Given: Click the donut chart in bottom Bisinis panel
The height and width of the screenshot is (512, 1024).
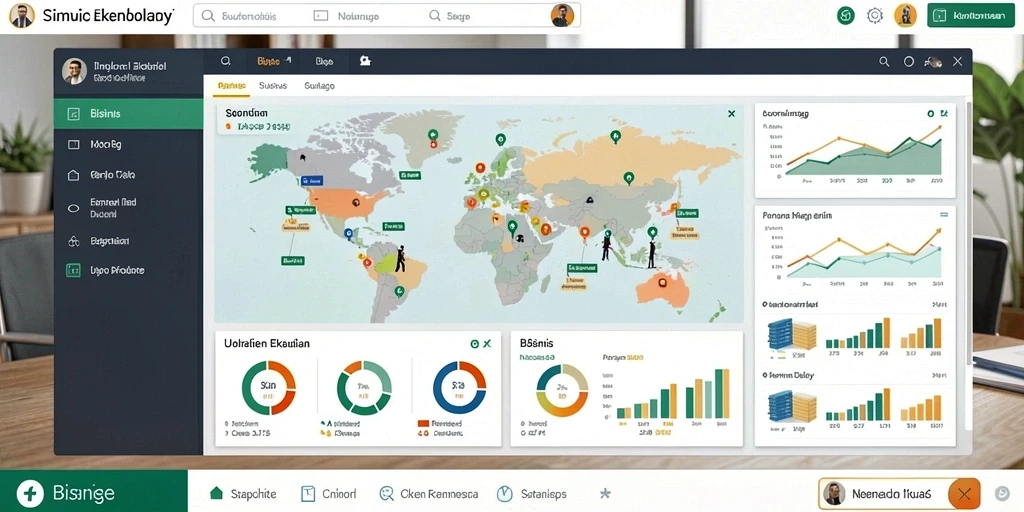Looking at the screenshot, I should [562, 391].
